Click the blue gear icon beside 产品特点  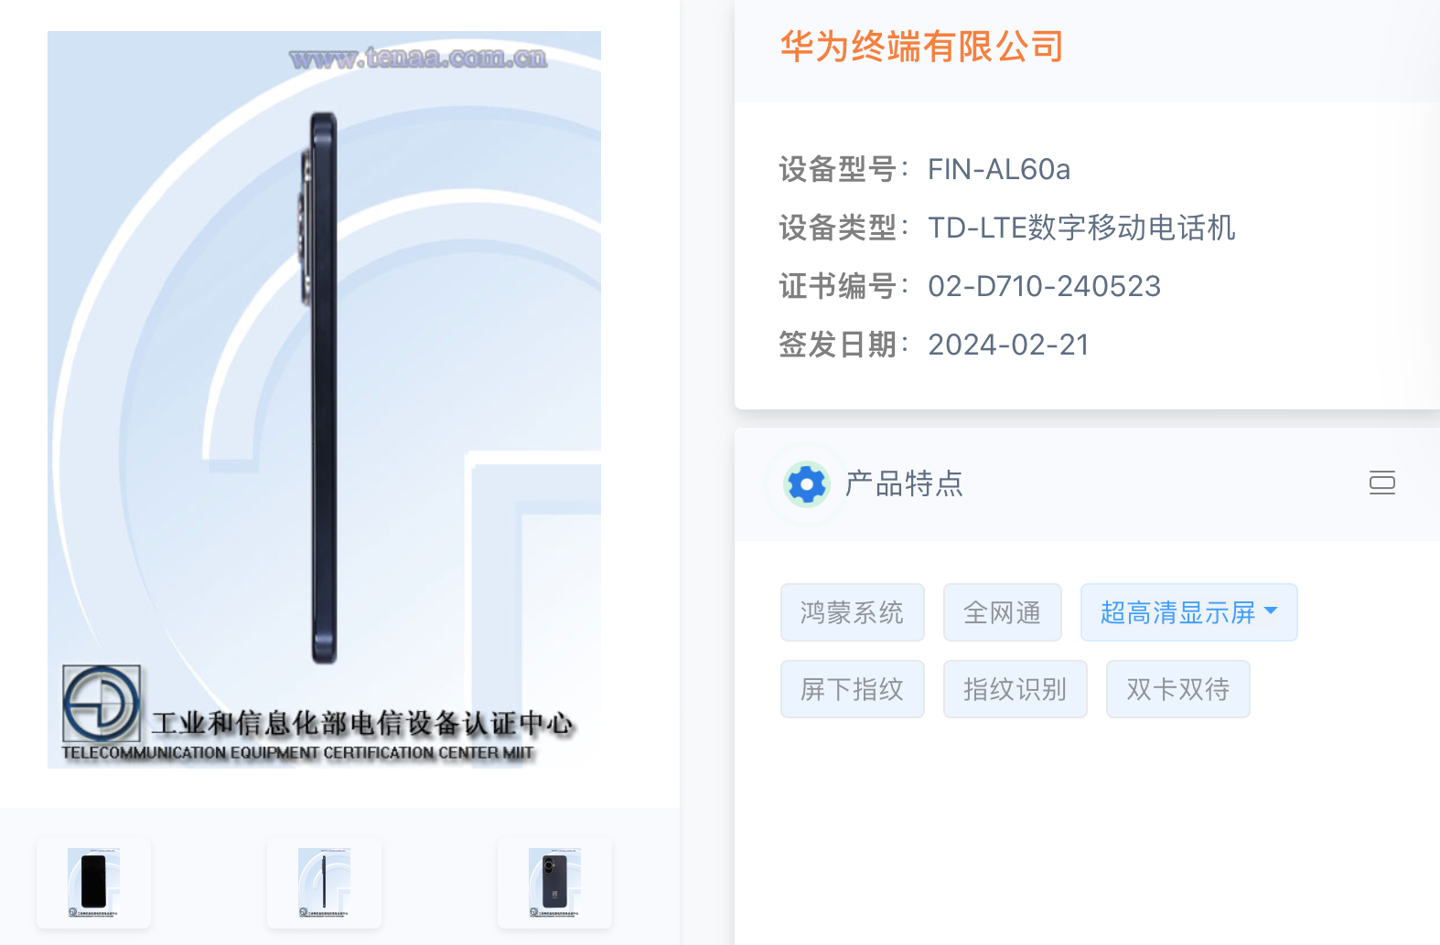(806, 484)
